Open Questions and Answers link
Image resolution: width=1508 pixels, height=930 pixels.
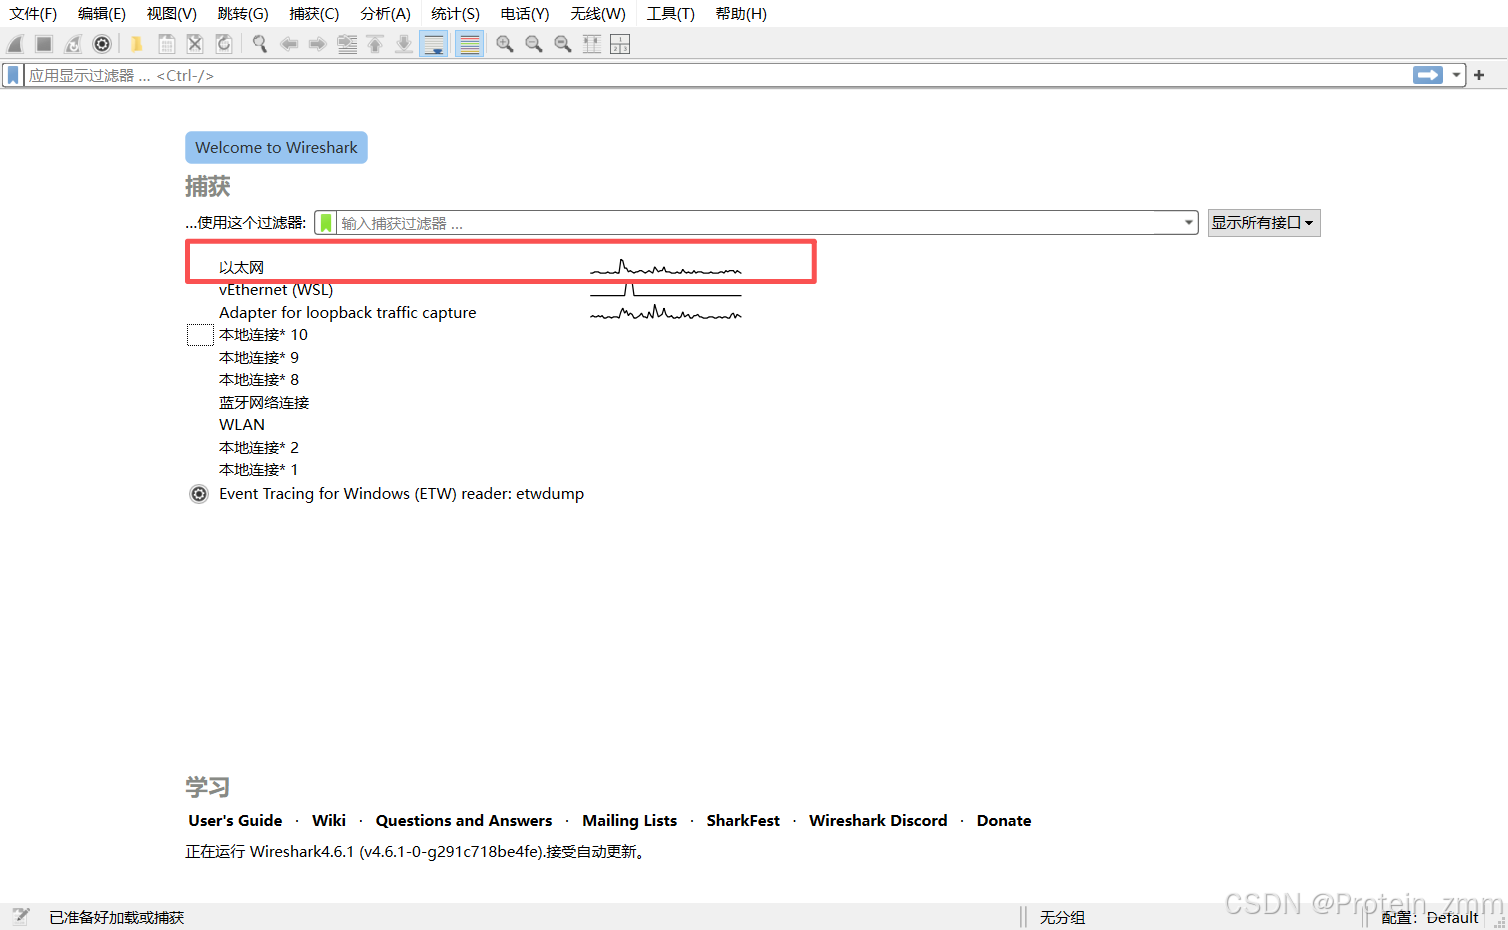pyautogui.click(x=464, y=821)
